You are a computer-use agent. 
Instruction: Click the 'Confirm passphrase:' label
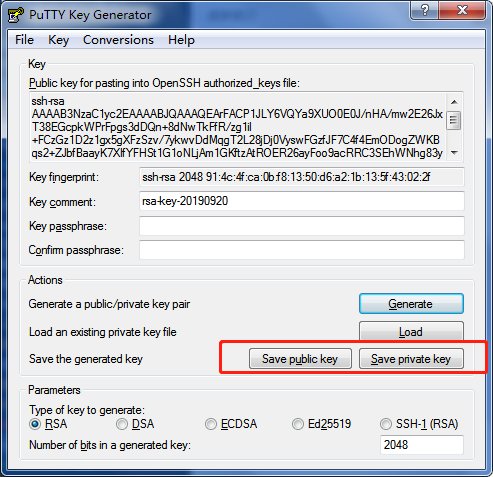pos(76,250)
